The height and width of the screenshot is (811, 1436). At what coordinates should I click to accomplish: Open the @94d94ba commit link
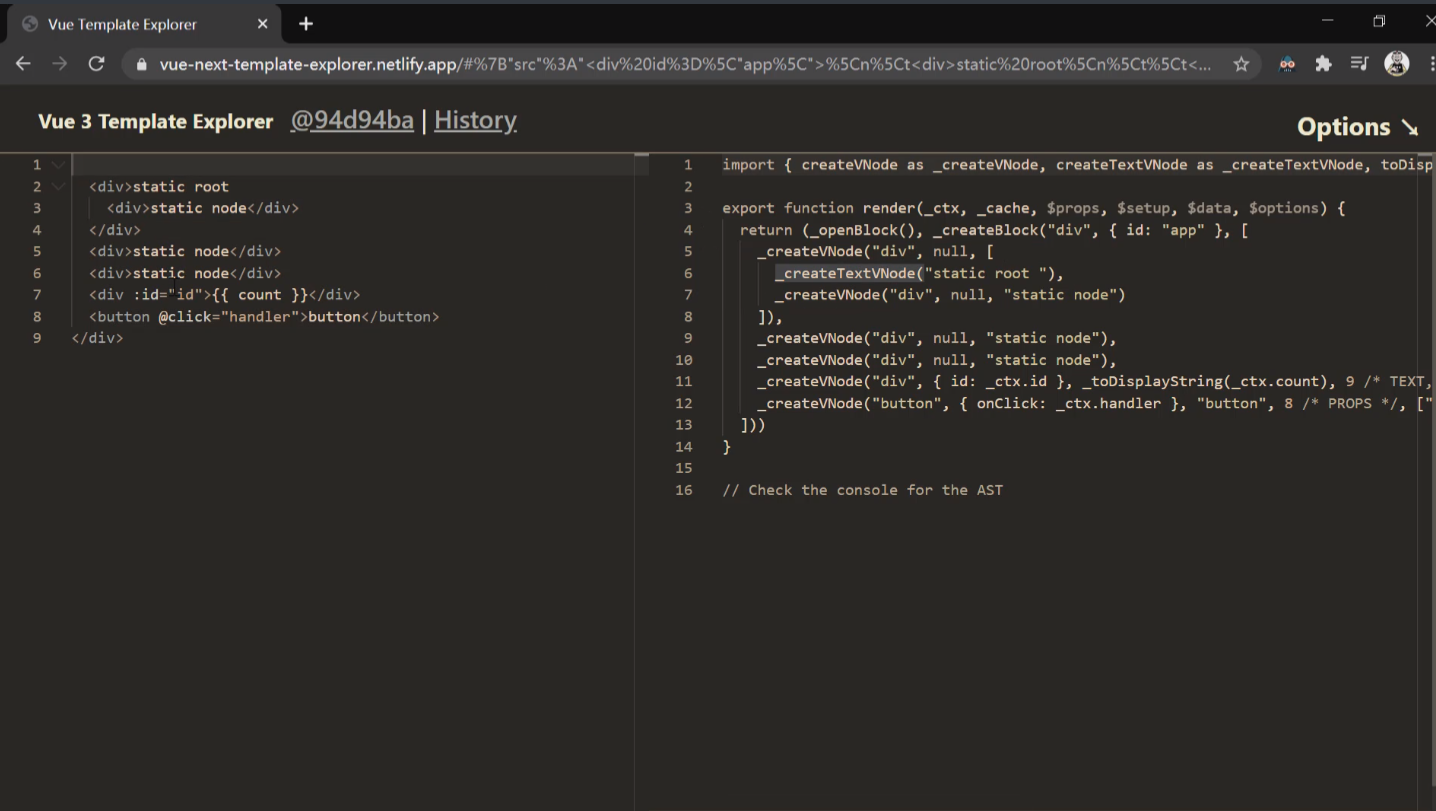pyautogui.click(x=352, y=120)
